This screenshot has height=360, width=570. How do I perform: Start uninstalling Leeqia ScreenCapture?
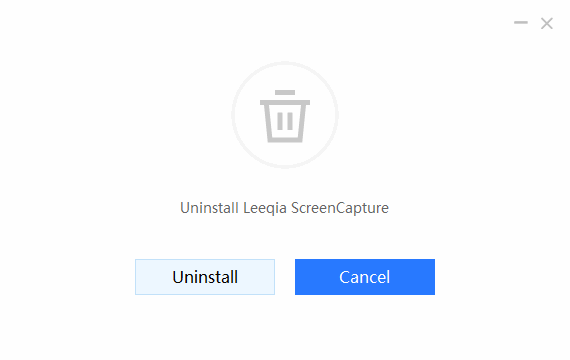[x=205, y=277]
